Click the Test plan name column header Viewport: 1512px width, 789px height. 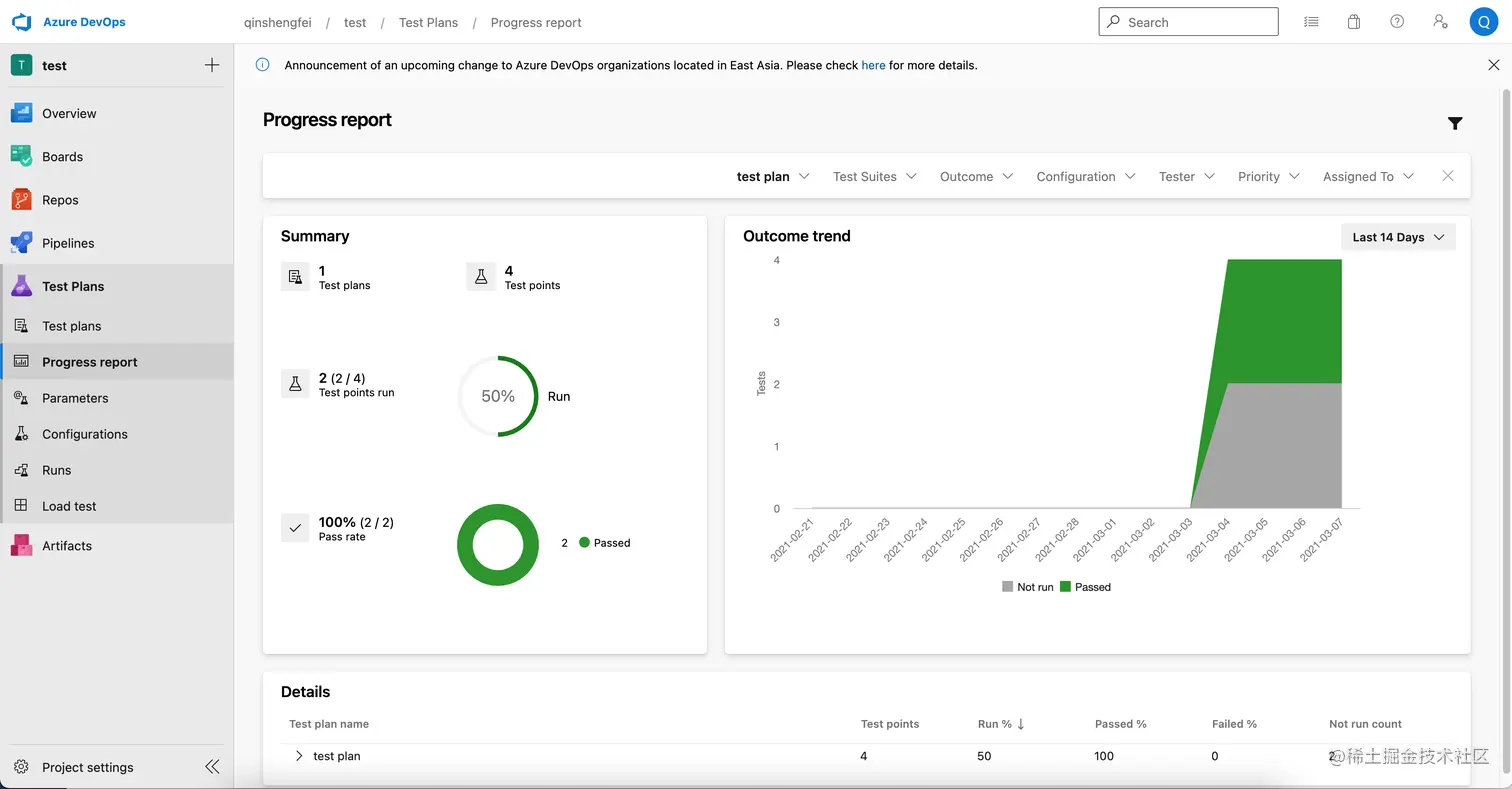pos(329,724)
